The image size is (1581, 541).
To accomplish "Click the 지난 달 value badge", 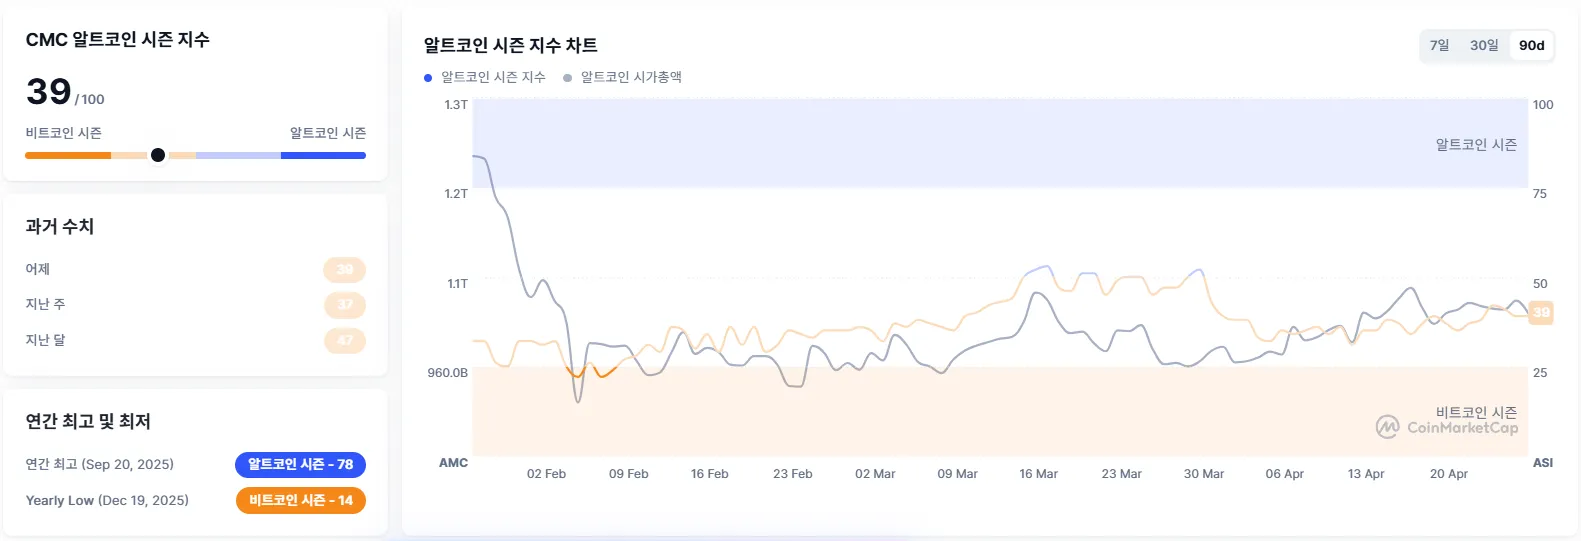I will [x=345, y=340].
